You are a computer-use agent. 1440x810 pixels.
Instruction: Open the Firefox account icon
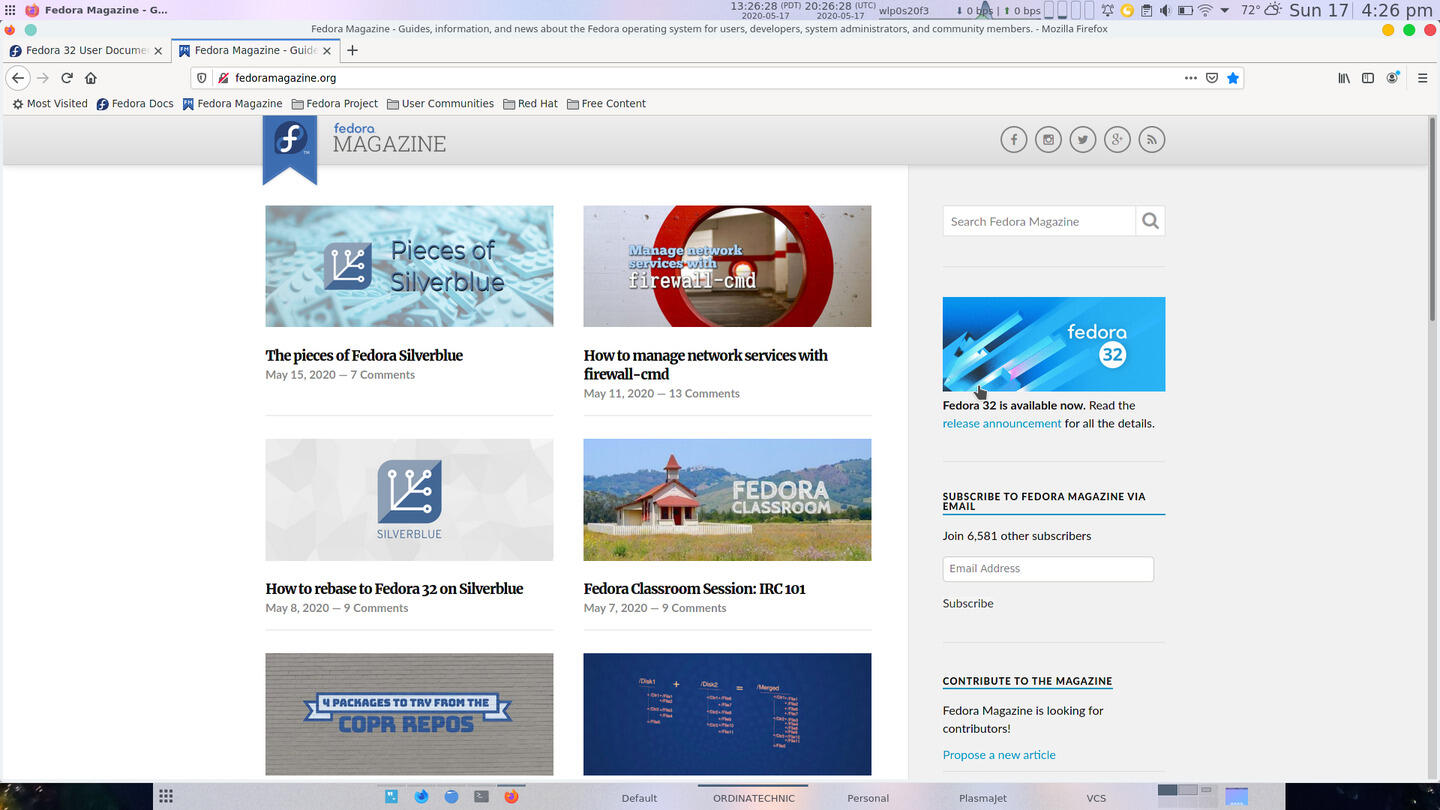tap(1392, 78)
